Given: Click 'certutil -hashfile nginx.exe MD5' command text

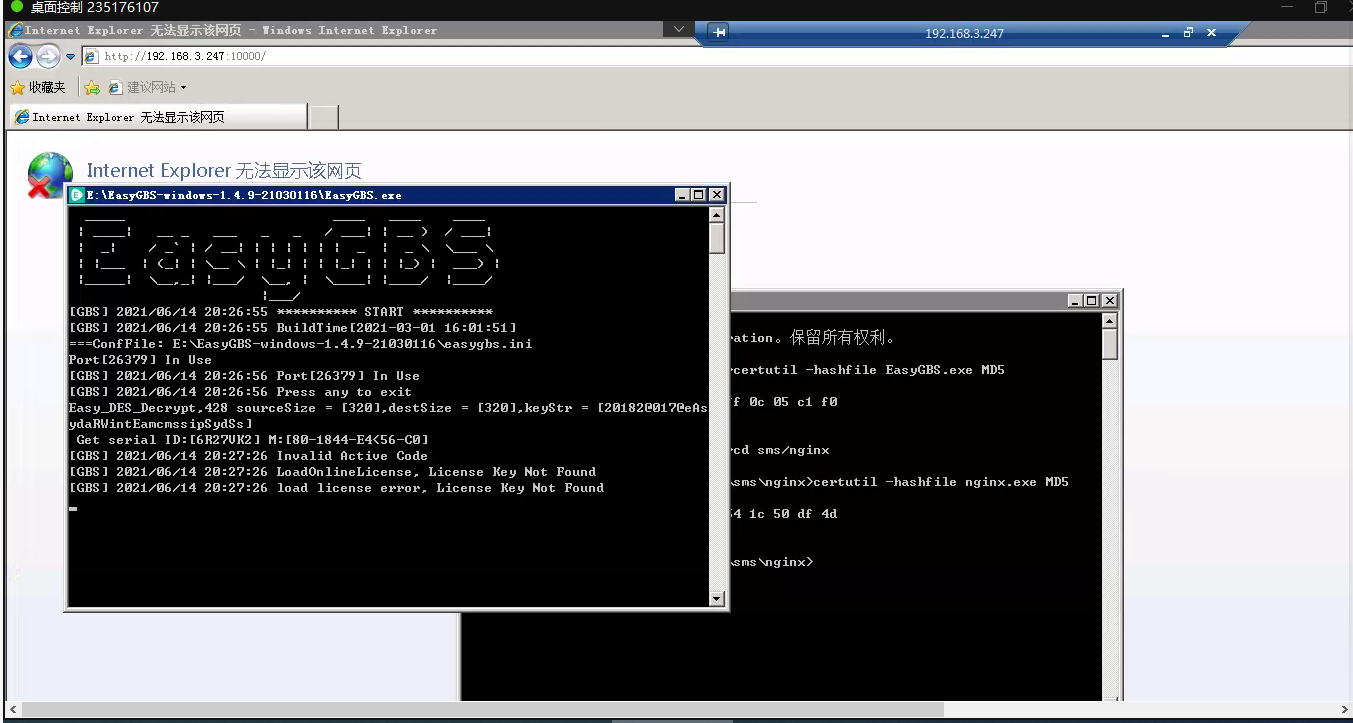Looking at the screenshot, I should pos(942,482).
